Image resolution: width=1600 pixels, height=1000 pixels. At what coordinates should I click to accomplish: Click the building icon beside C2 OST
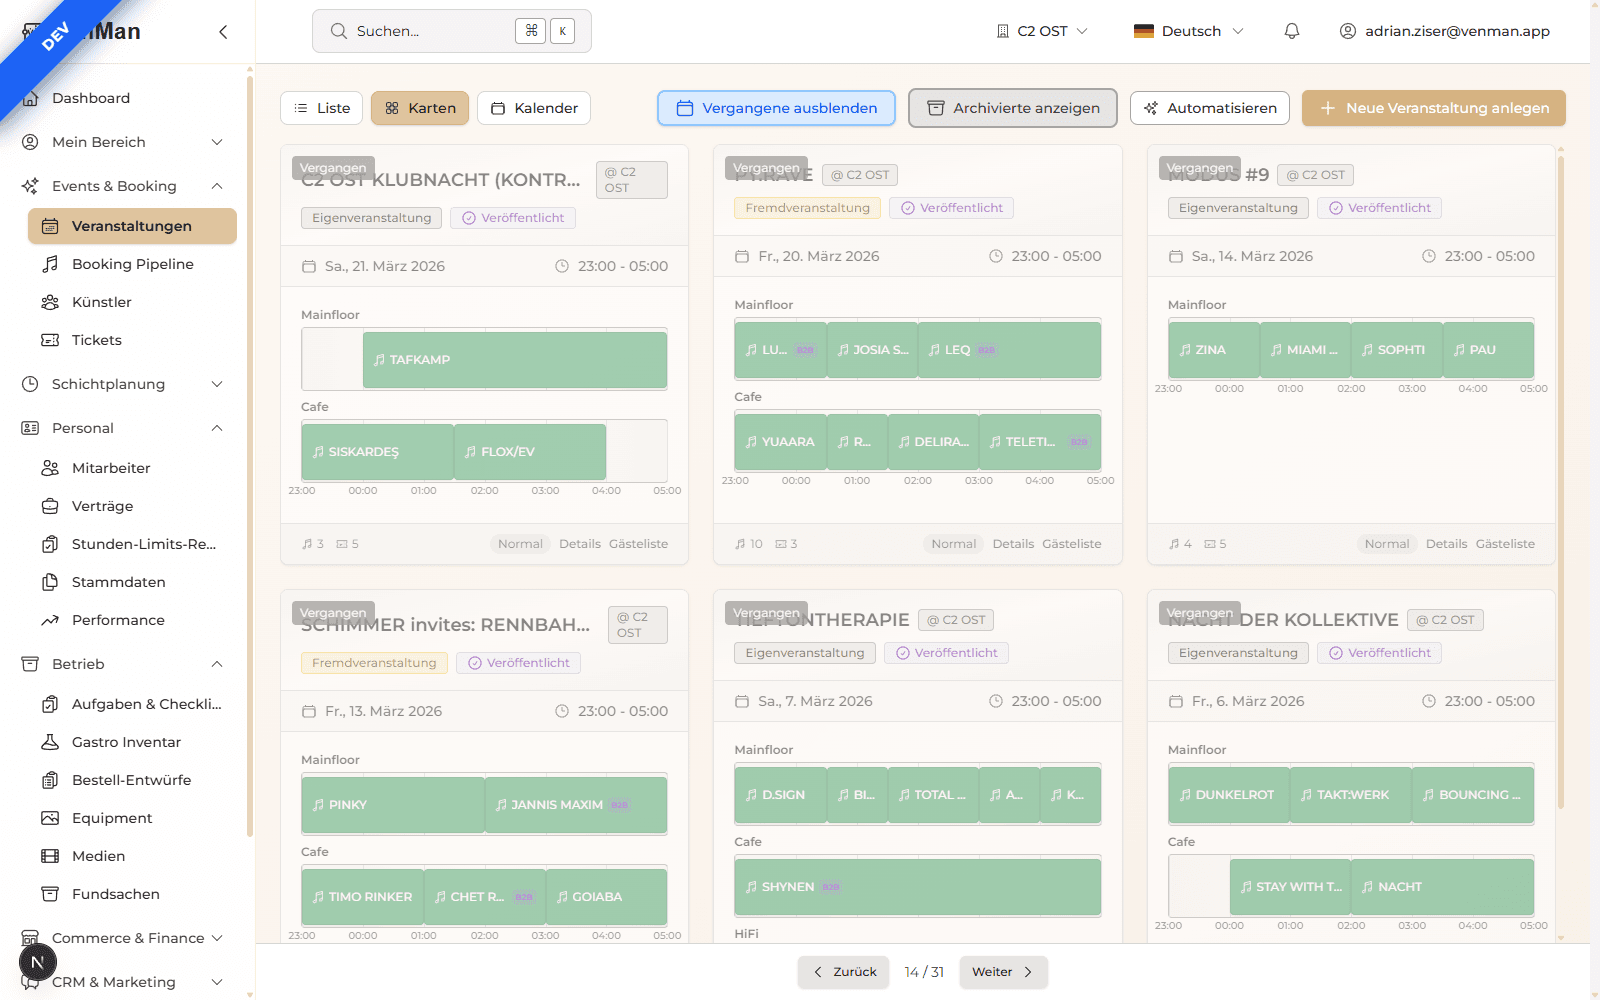(1003, 31)
